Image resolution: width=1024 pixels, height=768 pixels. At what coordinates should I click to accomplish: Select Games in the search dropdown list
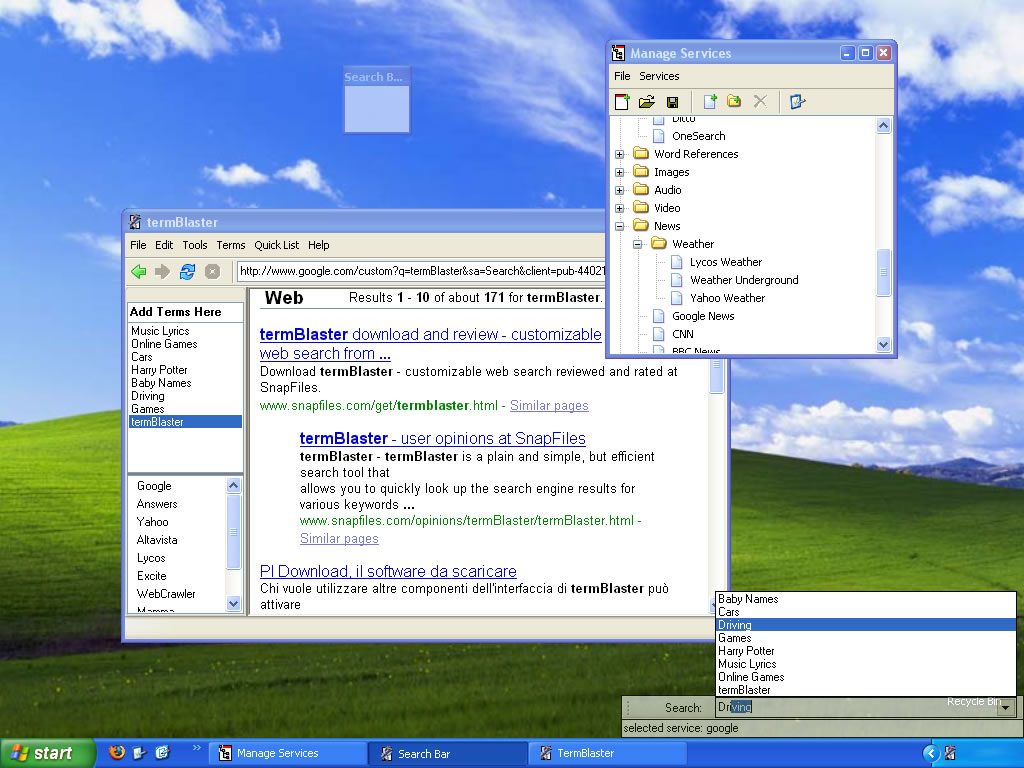pyautogui.click(x=866, y=638)
